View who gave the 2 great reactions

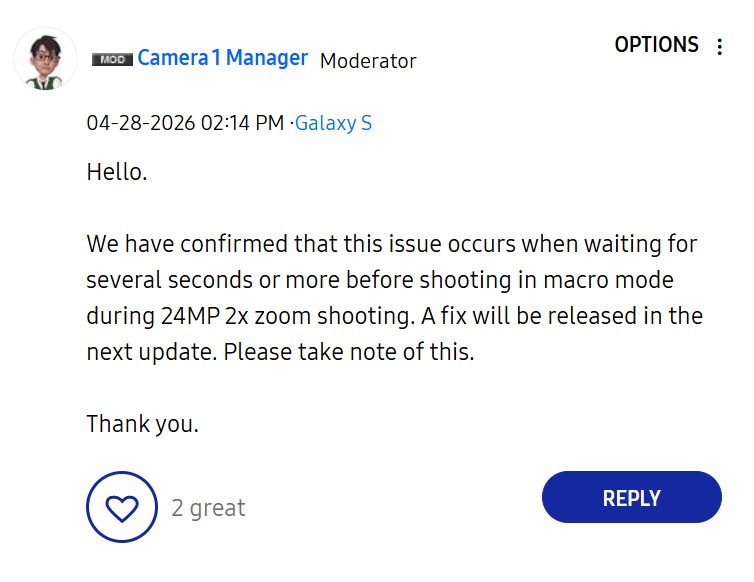208,508
